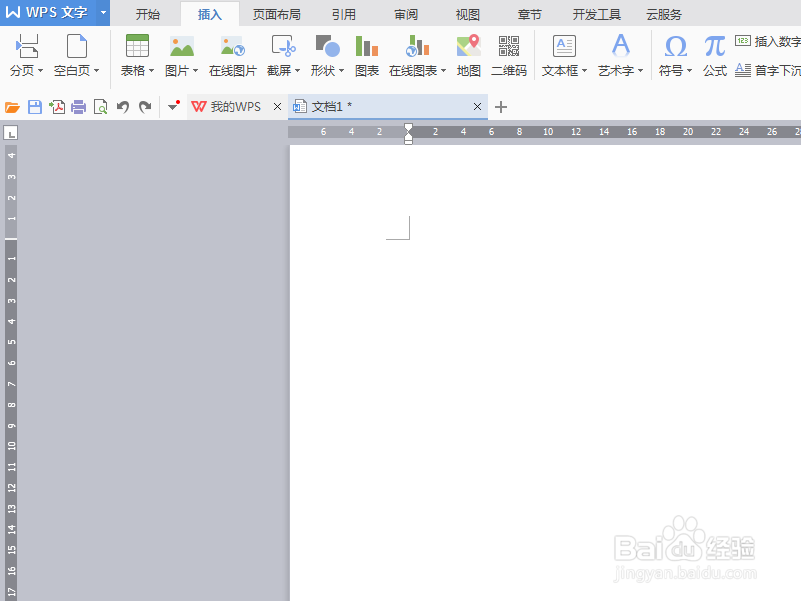Expand the 艺术字 dropdown arrow
Screen dimensions: 801x601
tap(641, 71)
